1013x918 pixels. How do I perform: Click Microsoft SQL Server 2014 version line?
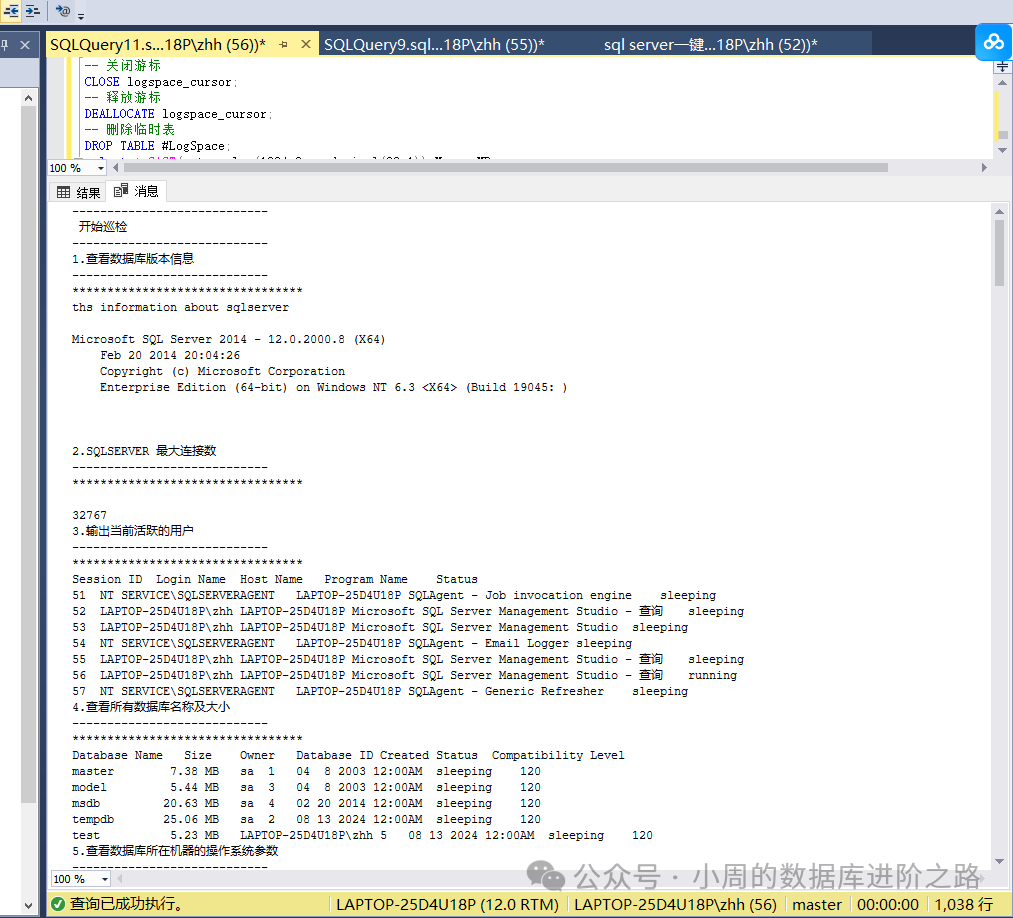click(x=228, y=339)
